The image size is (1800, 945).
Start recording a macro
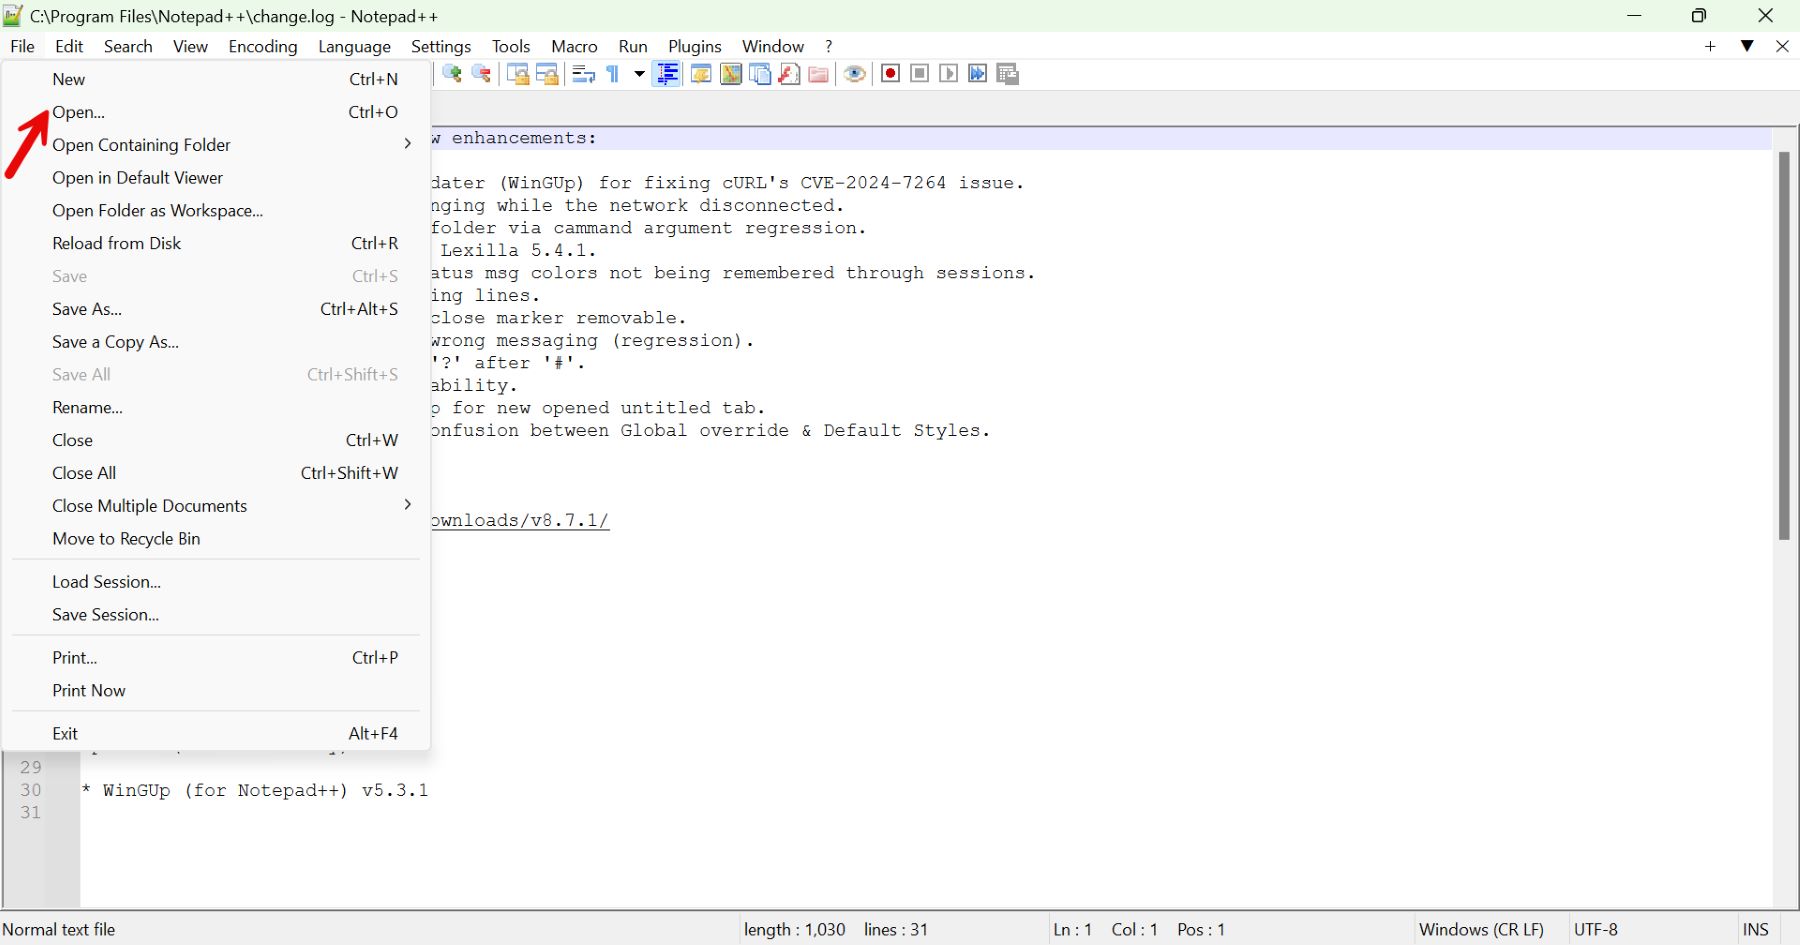tap(890, 74)
